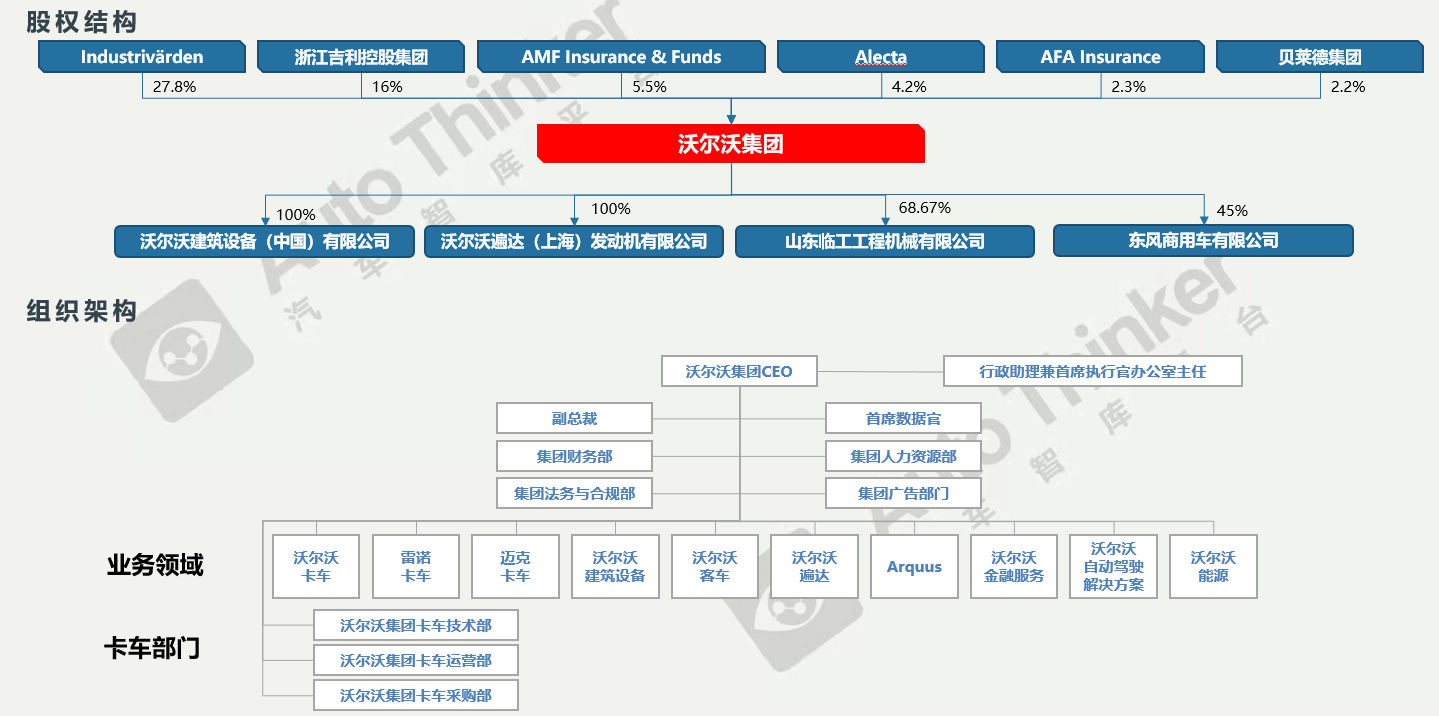The width and height of the screenshot is (1439, 716).
Task: Click the 2.2% share percentage
Action: click(x=1348, y=87)
